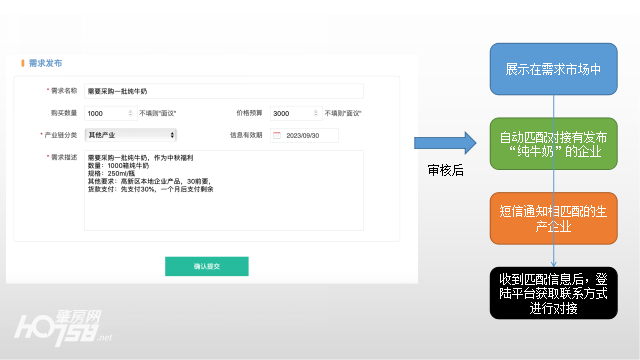
Task: Click the black 收到匹配信息后 box
Action: (553, 293)
